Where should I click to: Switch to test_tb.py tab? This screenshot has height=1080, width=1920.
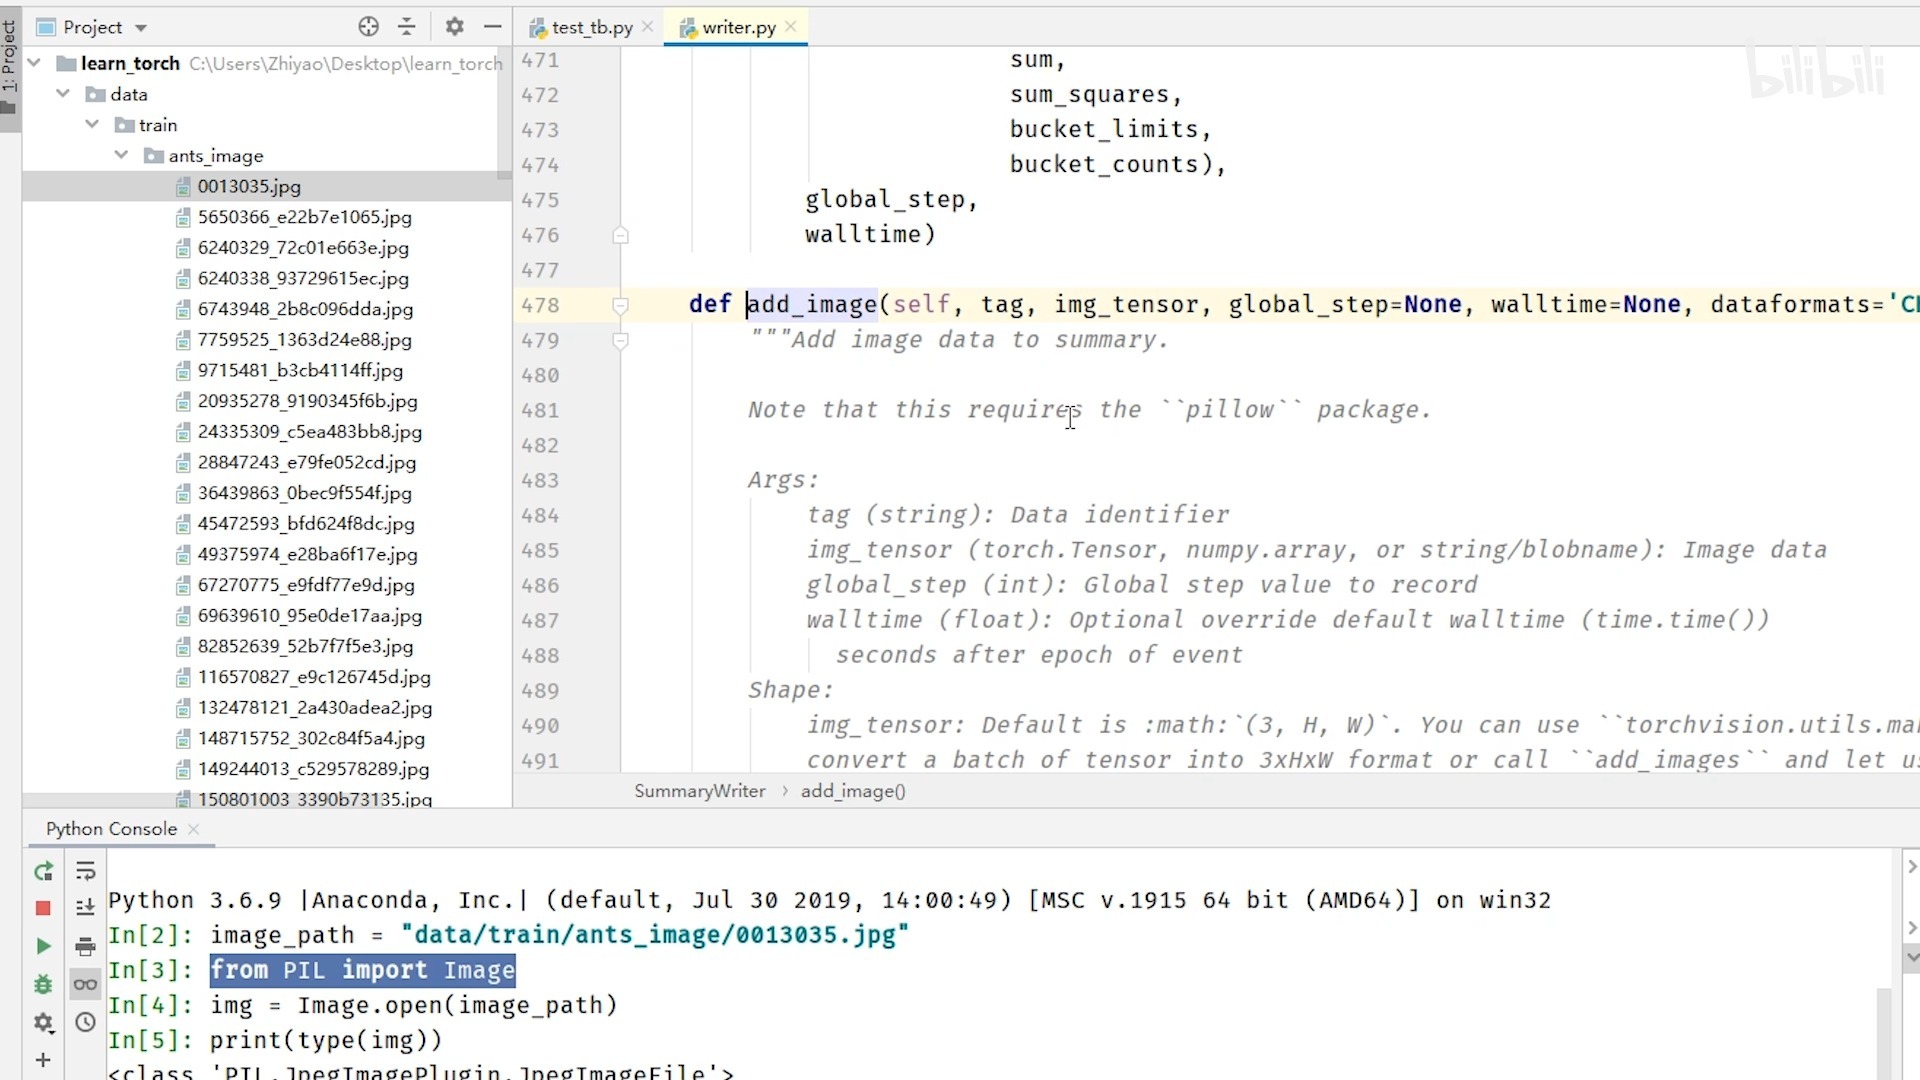(x=590, y=28)
